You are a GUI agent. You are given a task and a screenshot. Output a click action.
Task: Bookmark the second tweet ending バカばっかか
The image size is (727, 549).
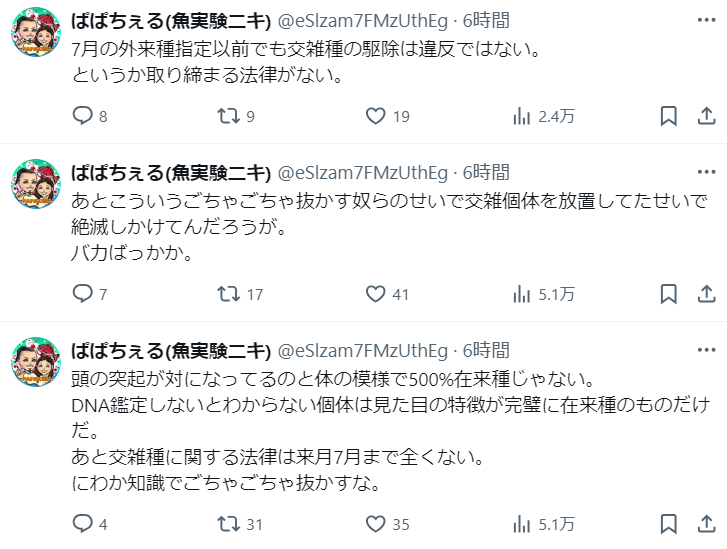pyautogui.click(x=668, y=294)
